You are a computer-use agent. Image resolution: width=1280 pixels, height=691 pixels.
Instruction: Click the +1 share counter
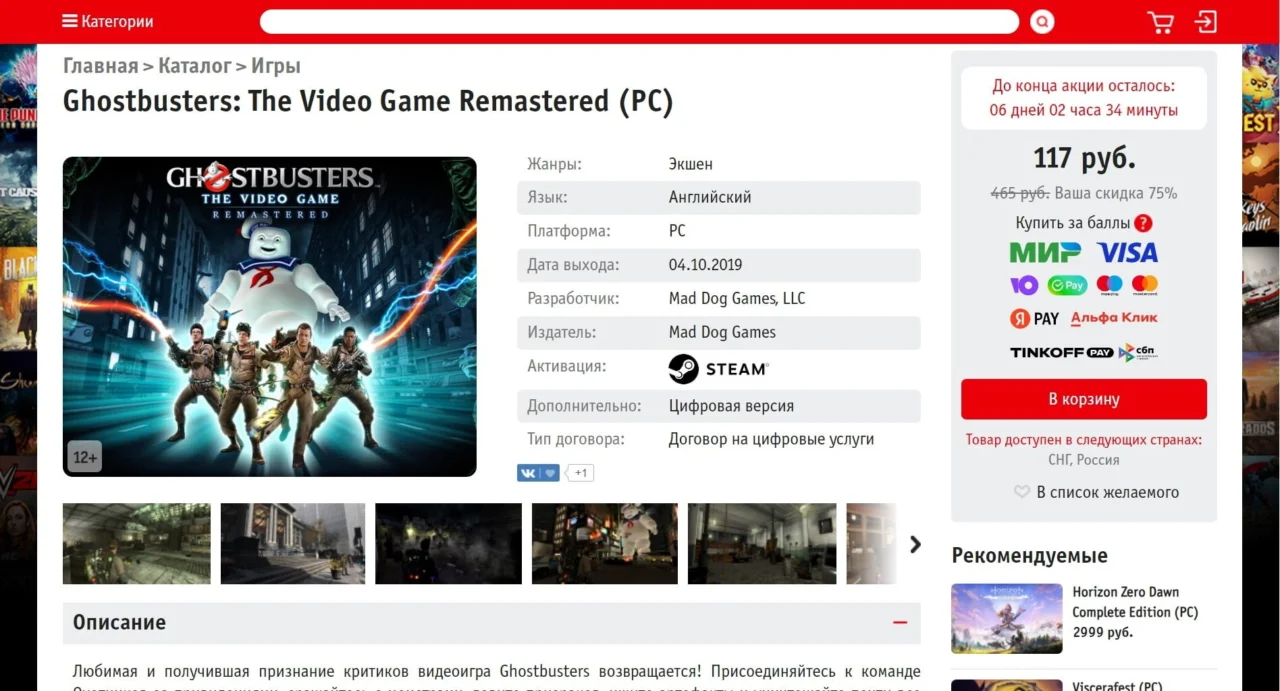point(581,473)
